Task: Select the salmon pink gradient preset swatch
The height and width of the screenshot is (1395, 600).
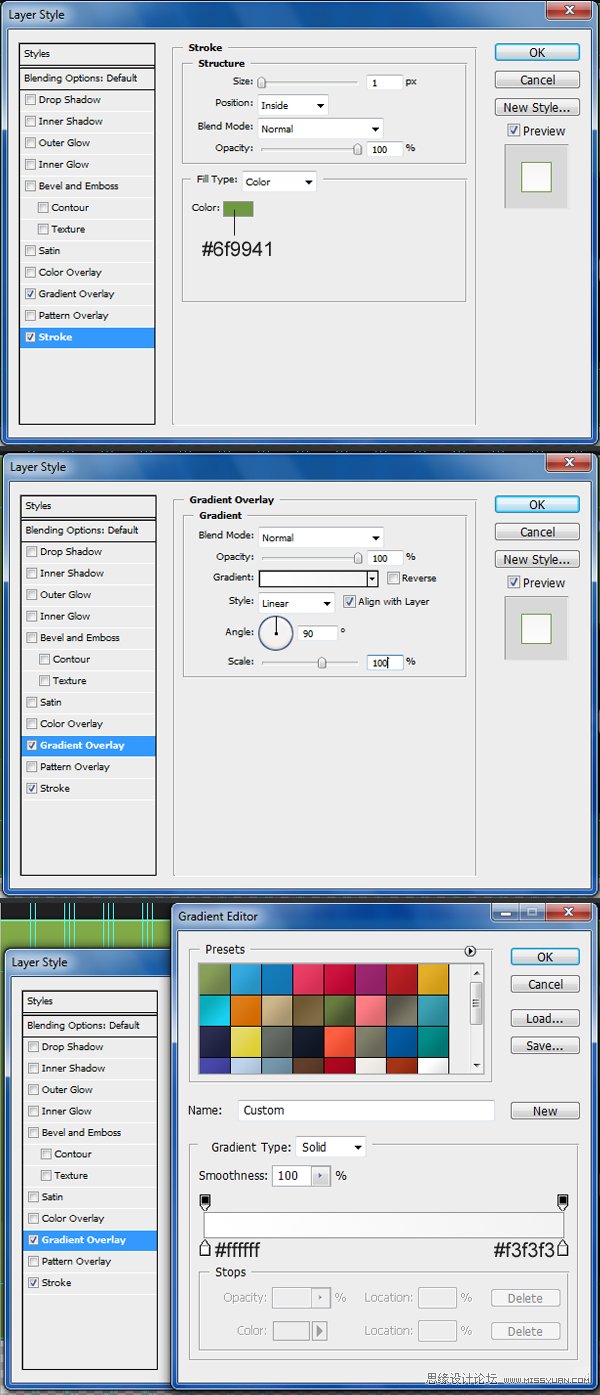Action: point(370,1010)
